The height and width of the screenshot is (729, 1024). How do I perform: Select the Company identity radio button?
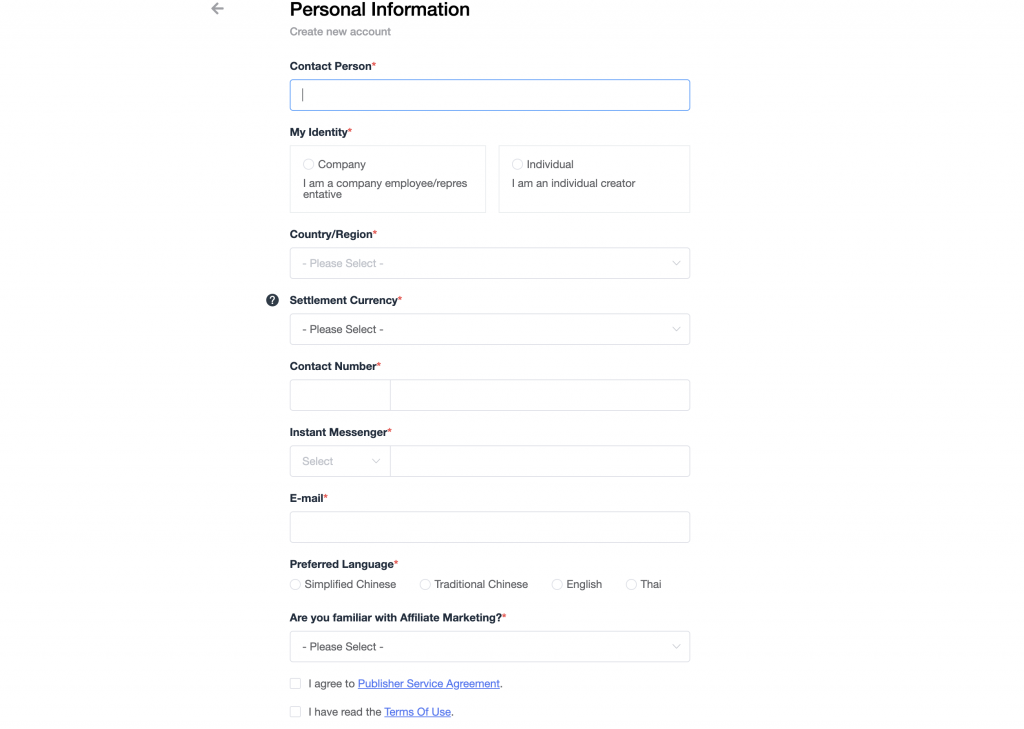point(308,164)
